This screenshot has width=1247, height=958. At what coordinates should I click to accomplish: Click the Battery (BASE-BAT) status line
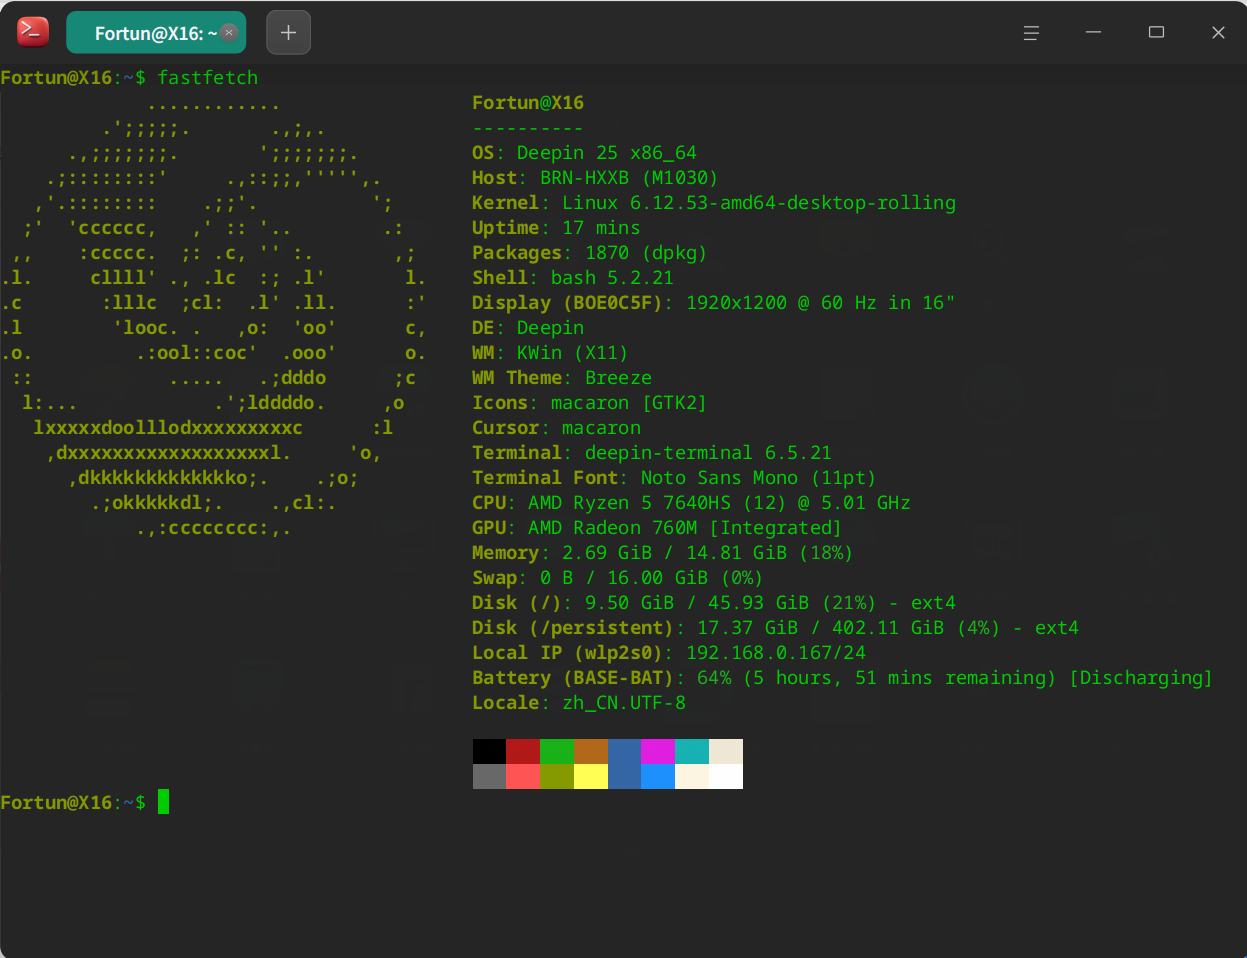tap(842, 678)
